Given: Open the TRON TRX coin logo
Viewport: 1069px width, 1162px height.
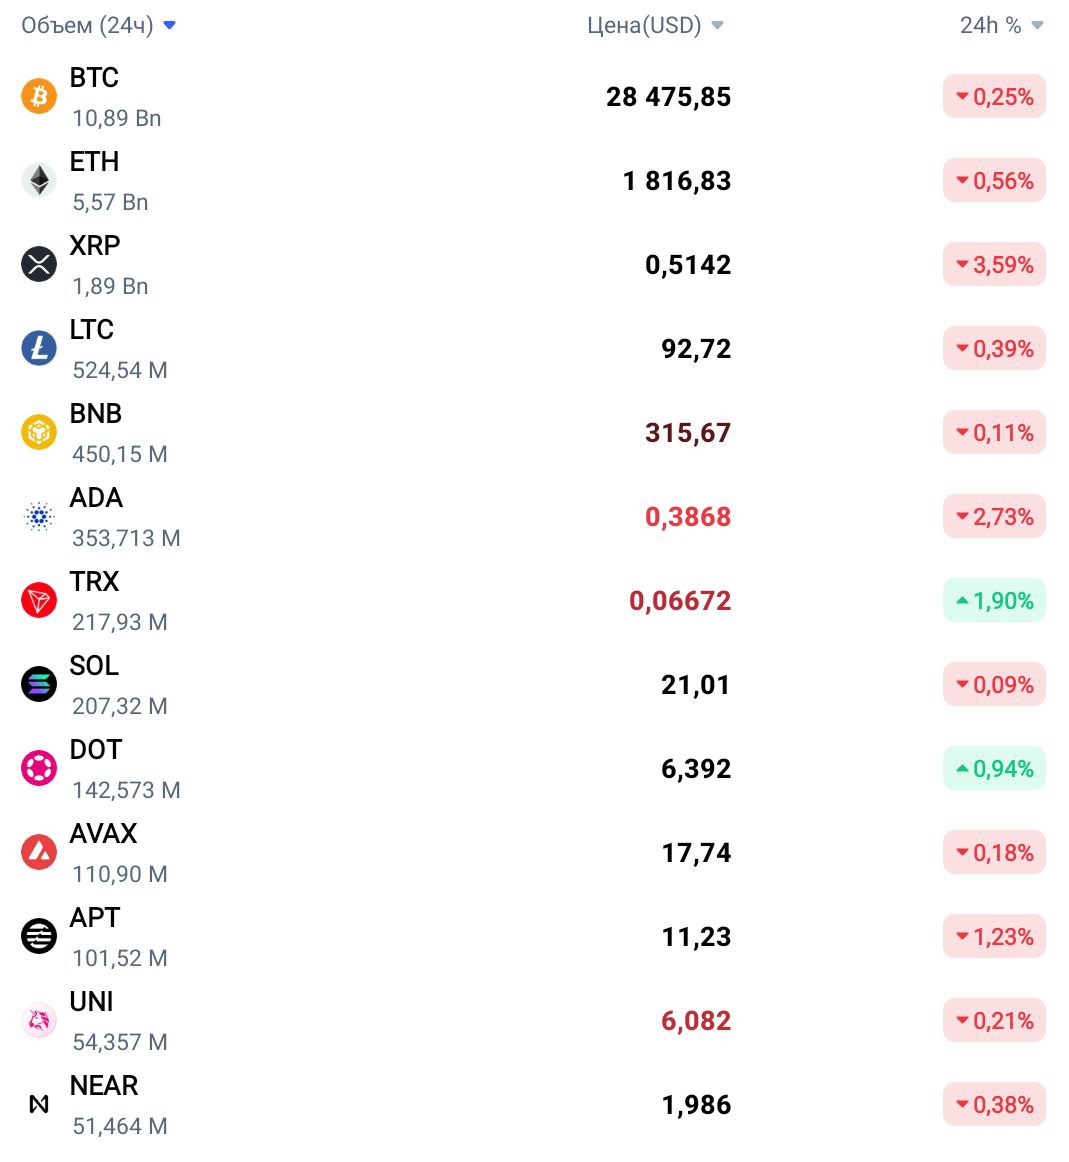Looking at the screenshot, I should pyautogui.click(x=39, y=600).
